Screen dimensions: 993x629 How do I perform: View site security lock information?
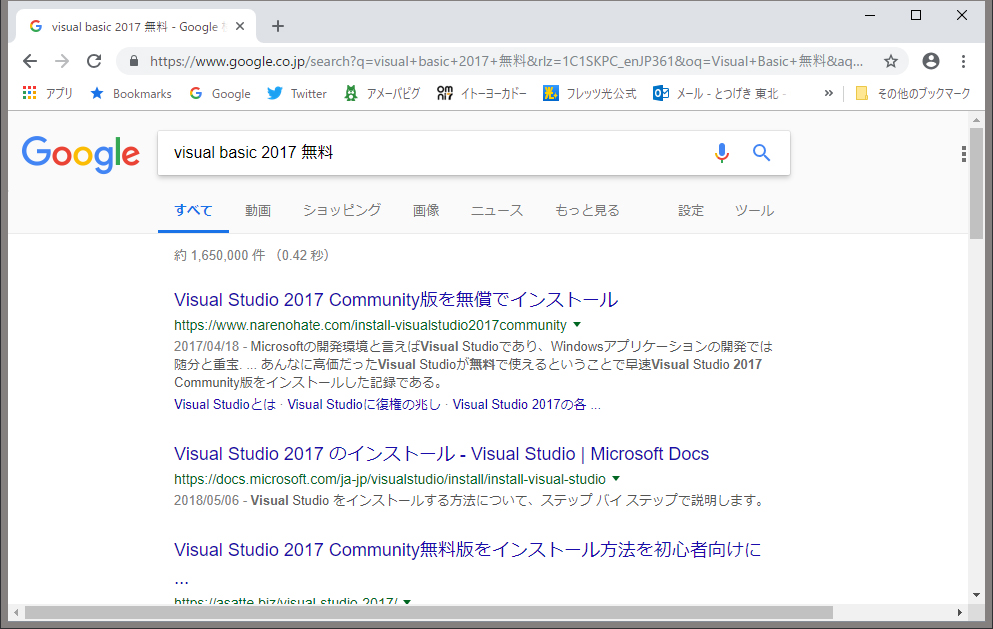(134, 61)
